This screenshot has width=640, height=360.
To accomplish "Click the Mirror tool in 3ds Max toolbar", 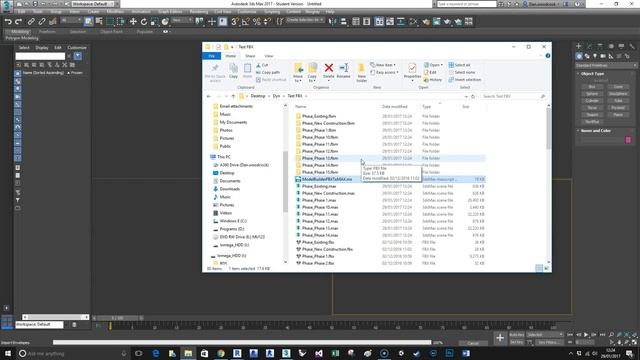I will coord(333,22).
